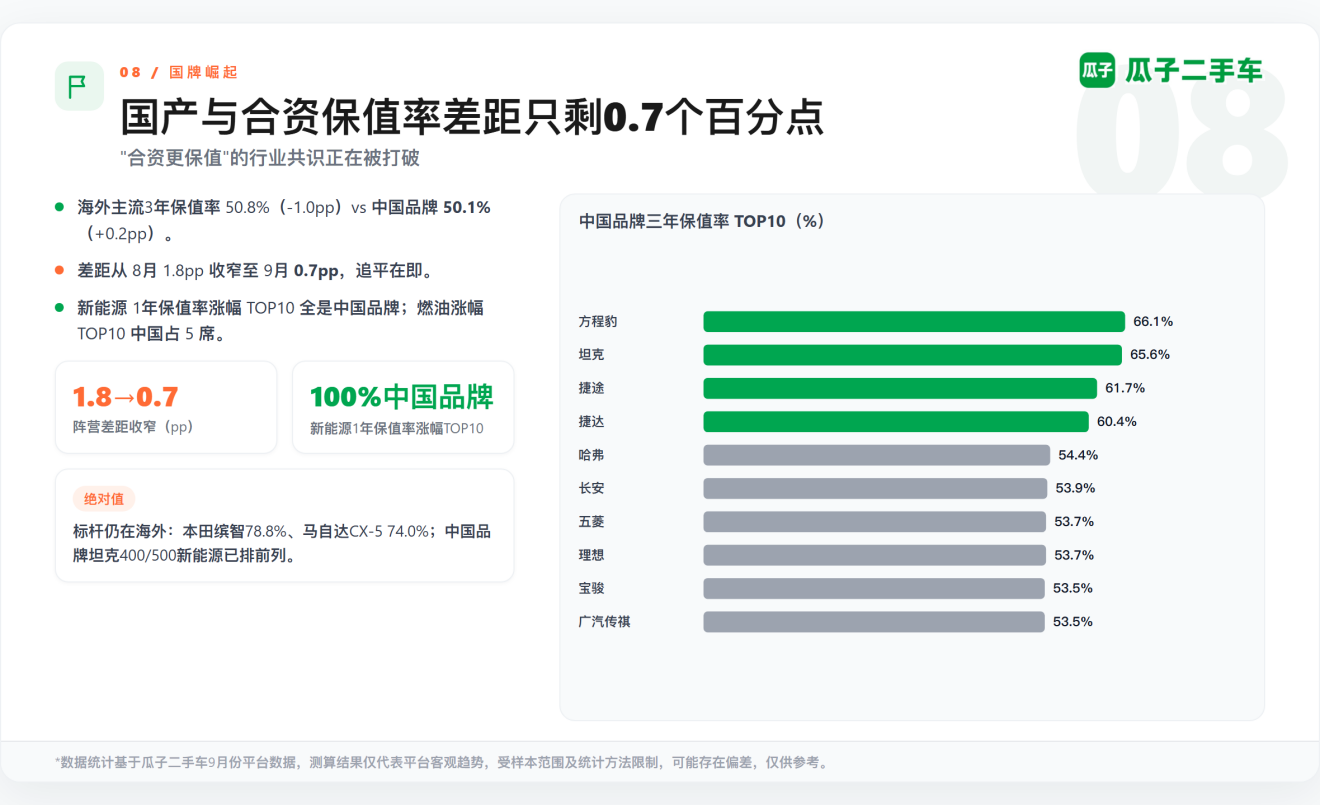Click the headline 国产与合资保值率差距只剩0.7个百分点

click(472, 117)
